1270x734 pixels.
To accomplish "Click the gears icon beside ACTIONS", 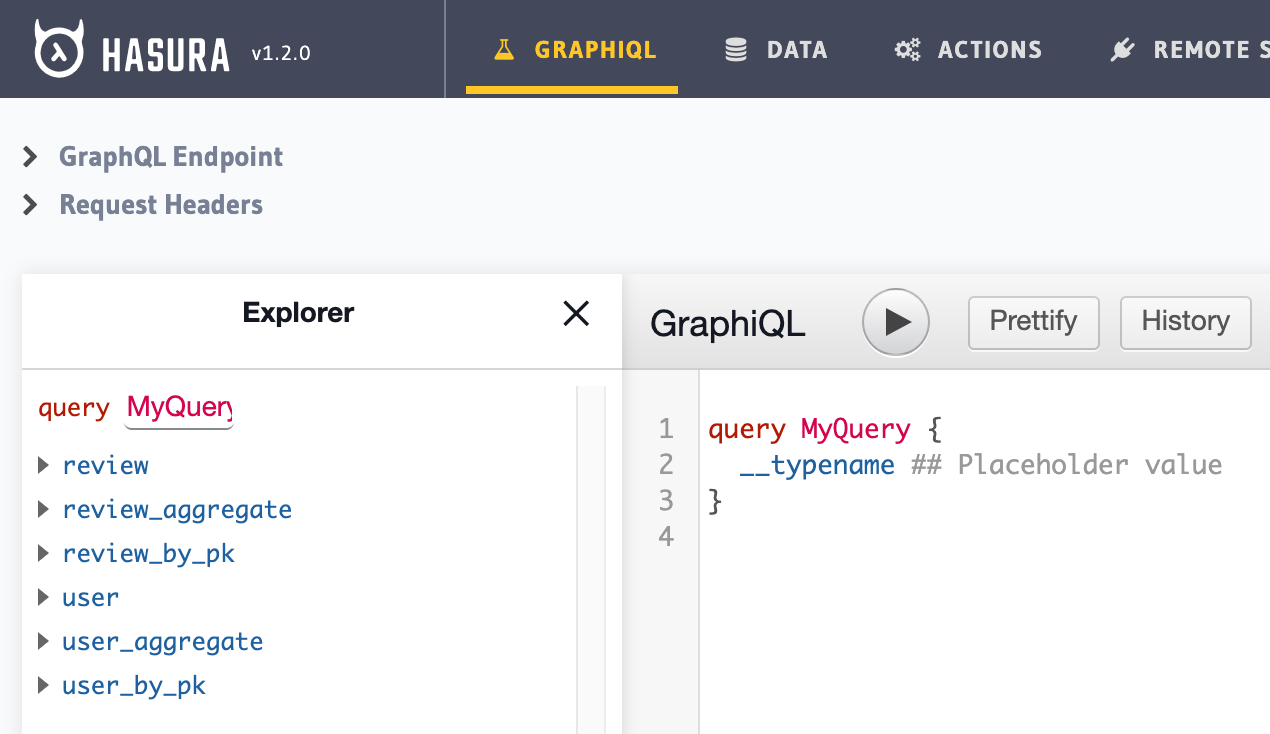I will point(907,50).
